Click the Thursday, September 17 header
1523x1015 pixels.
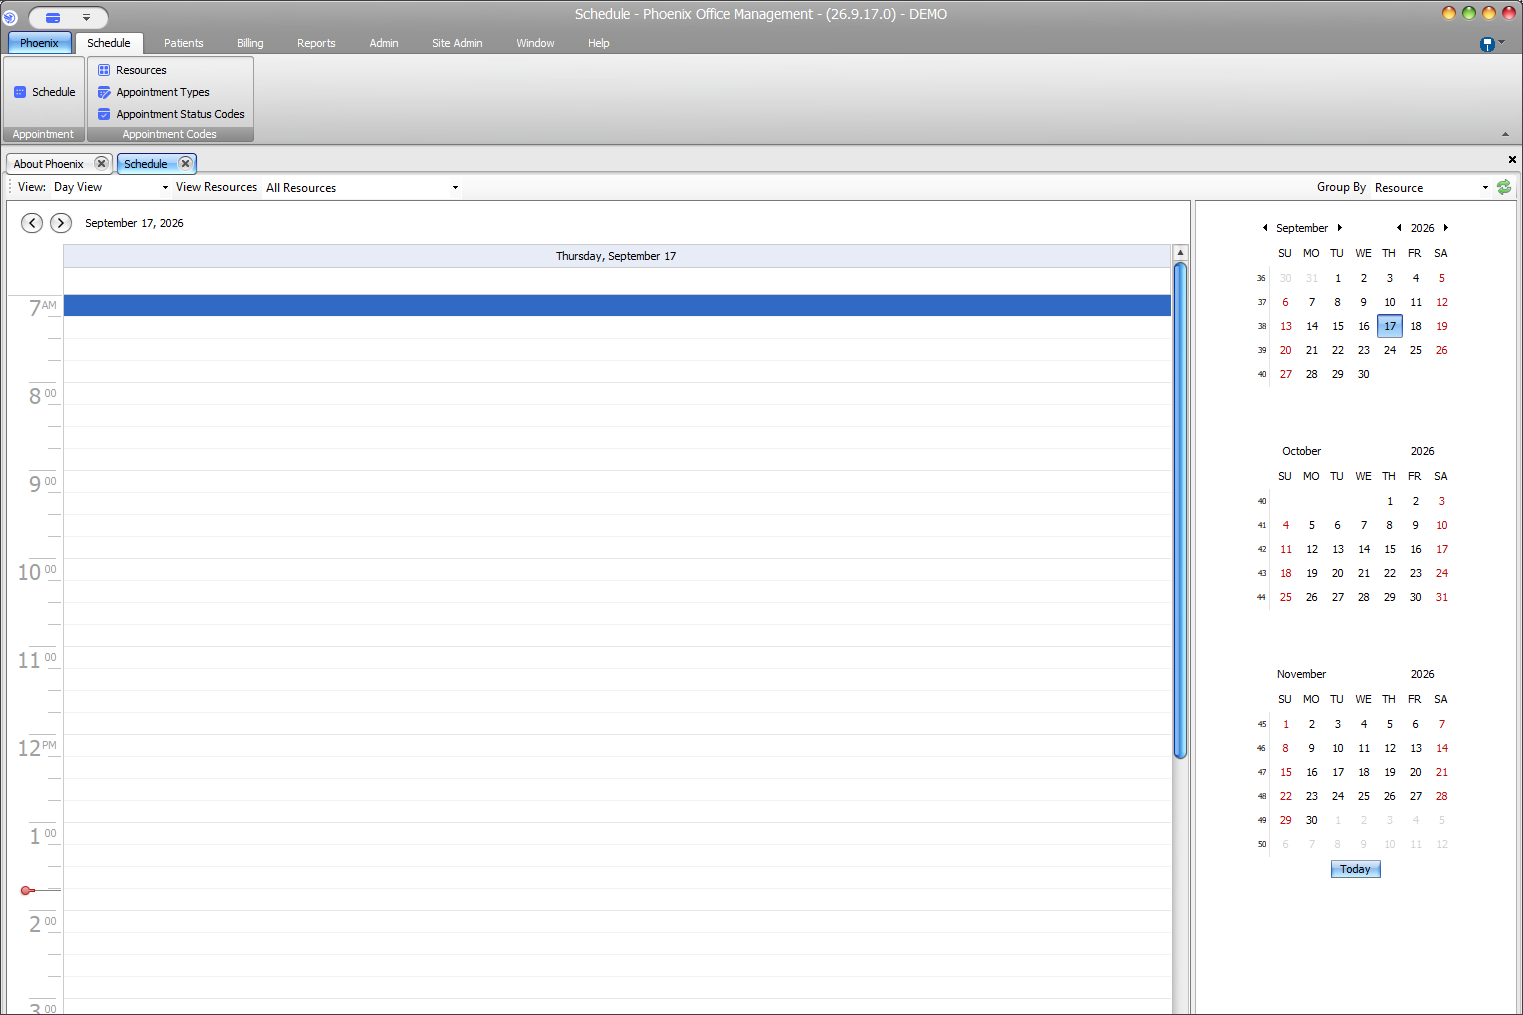point(617,256)
